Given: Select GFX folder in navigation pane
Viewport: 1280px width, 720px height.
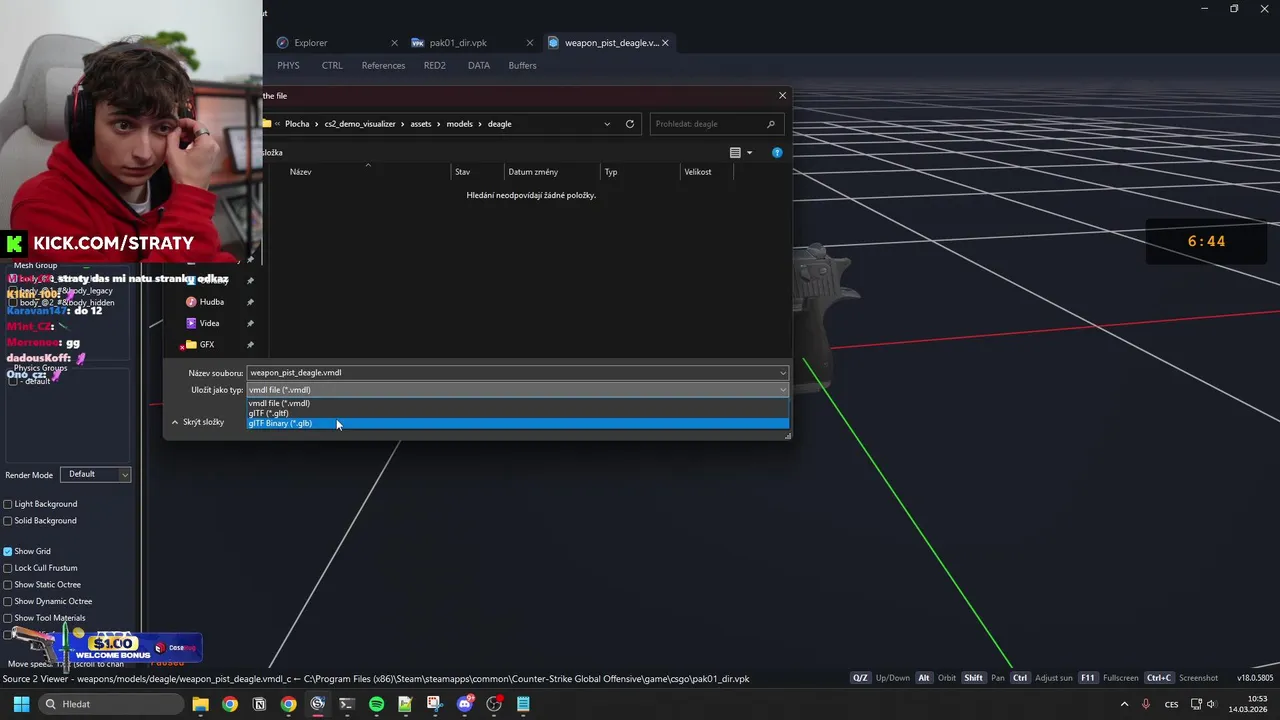Looking at the screenshot, I should click(207, 344).
